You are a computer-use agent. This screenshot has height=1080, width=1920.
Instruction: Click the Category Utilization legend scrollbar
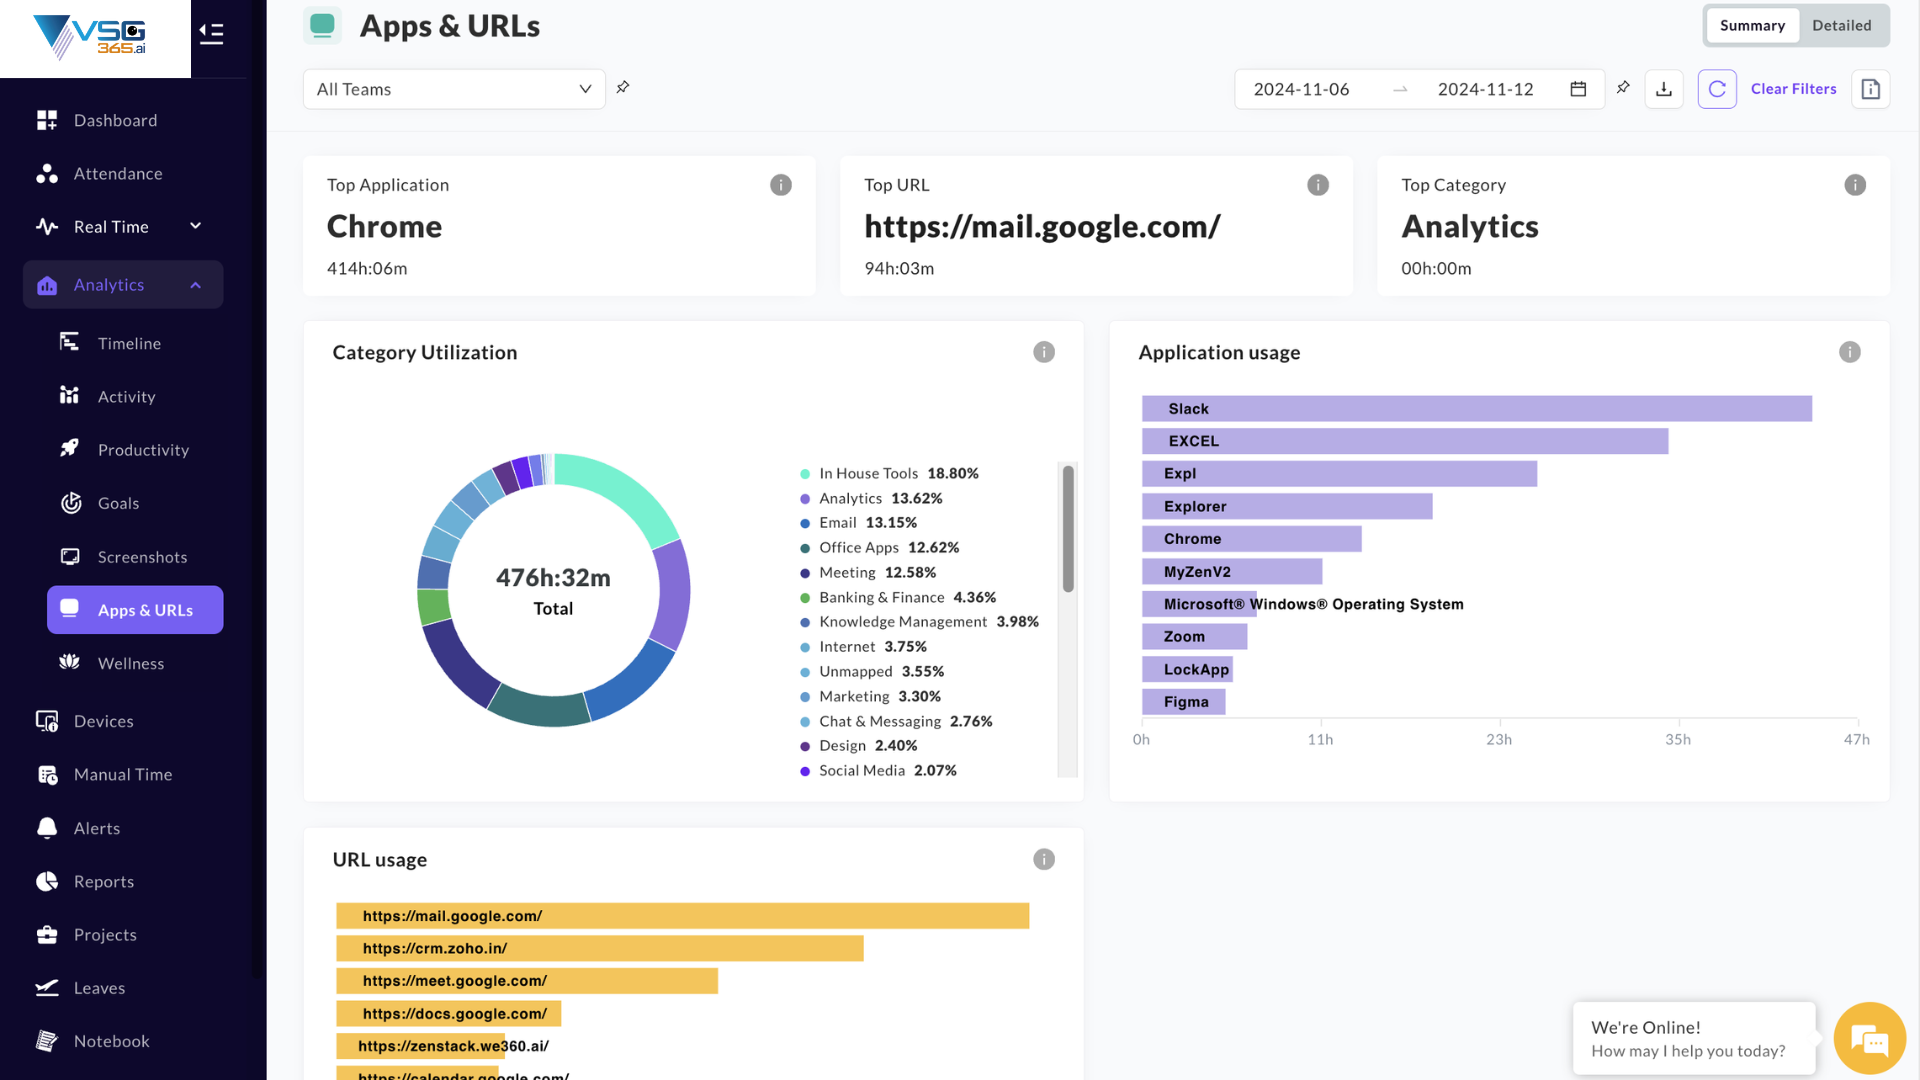coord(1068,530)
